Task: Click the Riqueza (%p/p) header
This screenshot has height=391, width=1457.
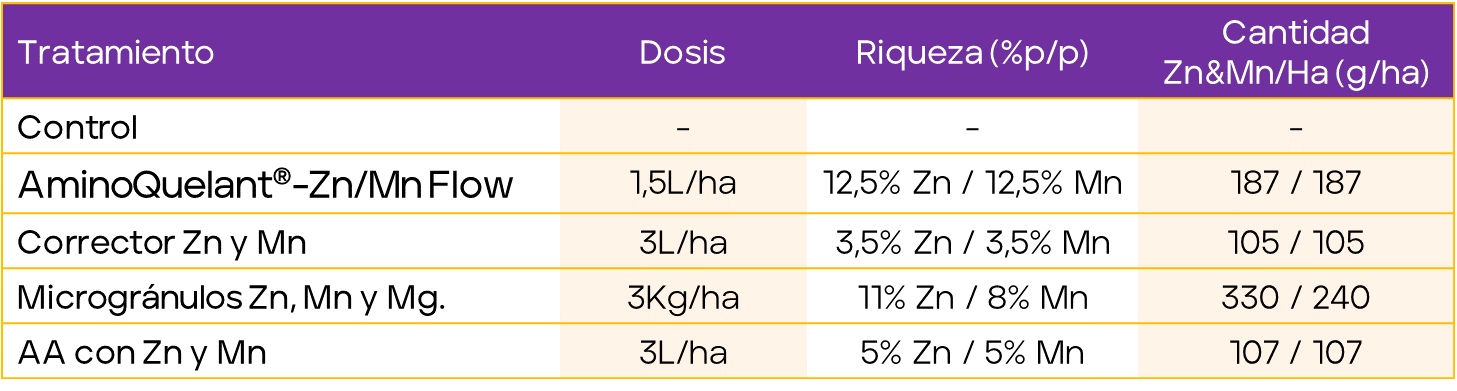Action: point(972,53)
